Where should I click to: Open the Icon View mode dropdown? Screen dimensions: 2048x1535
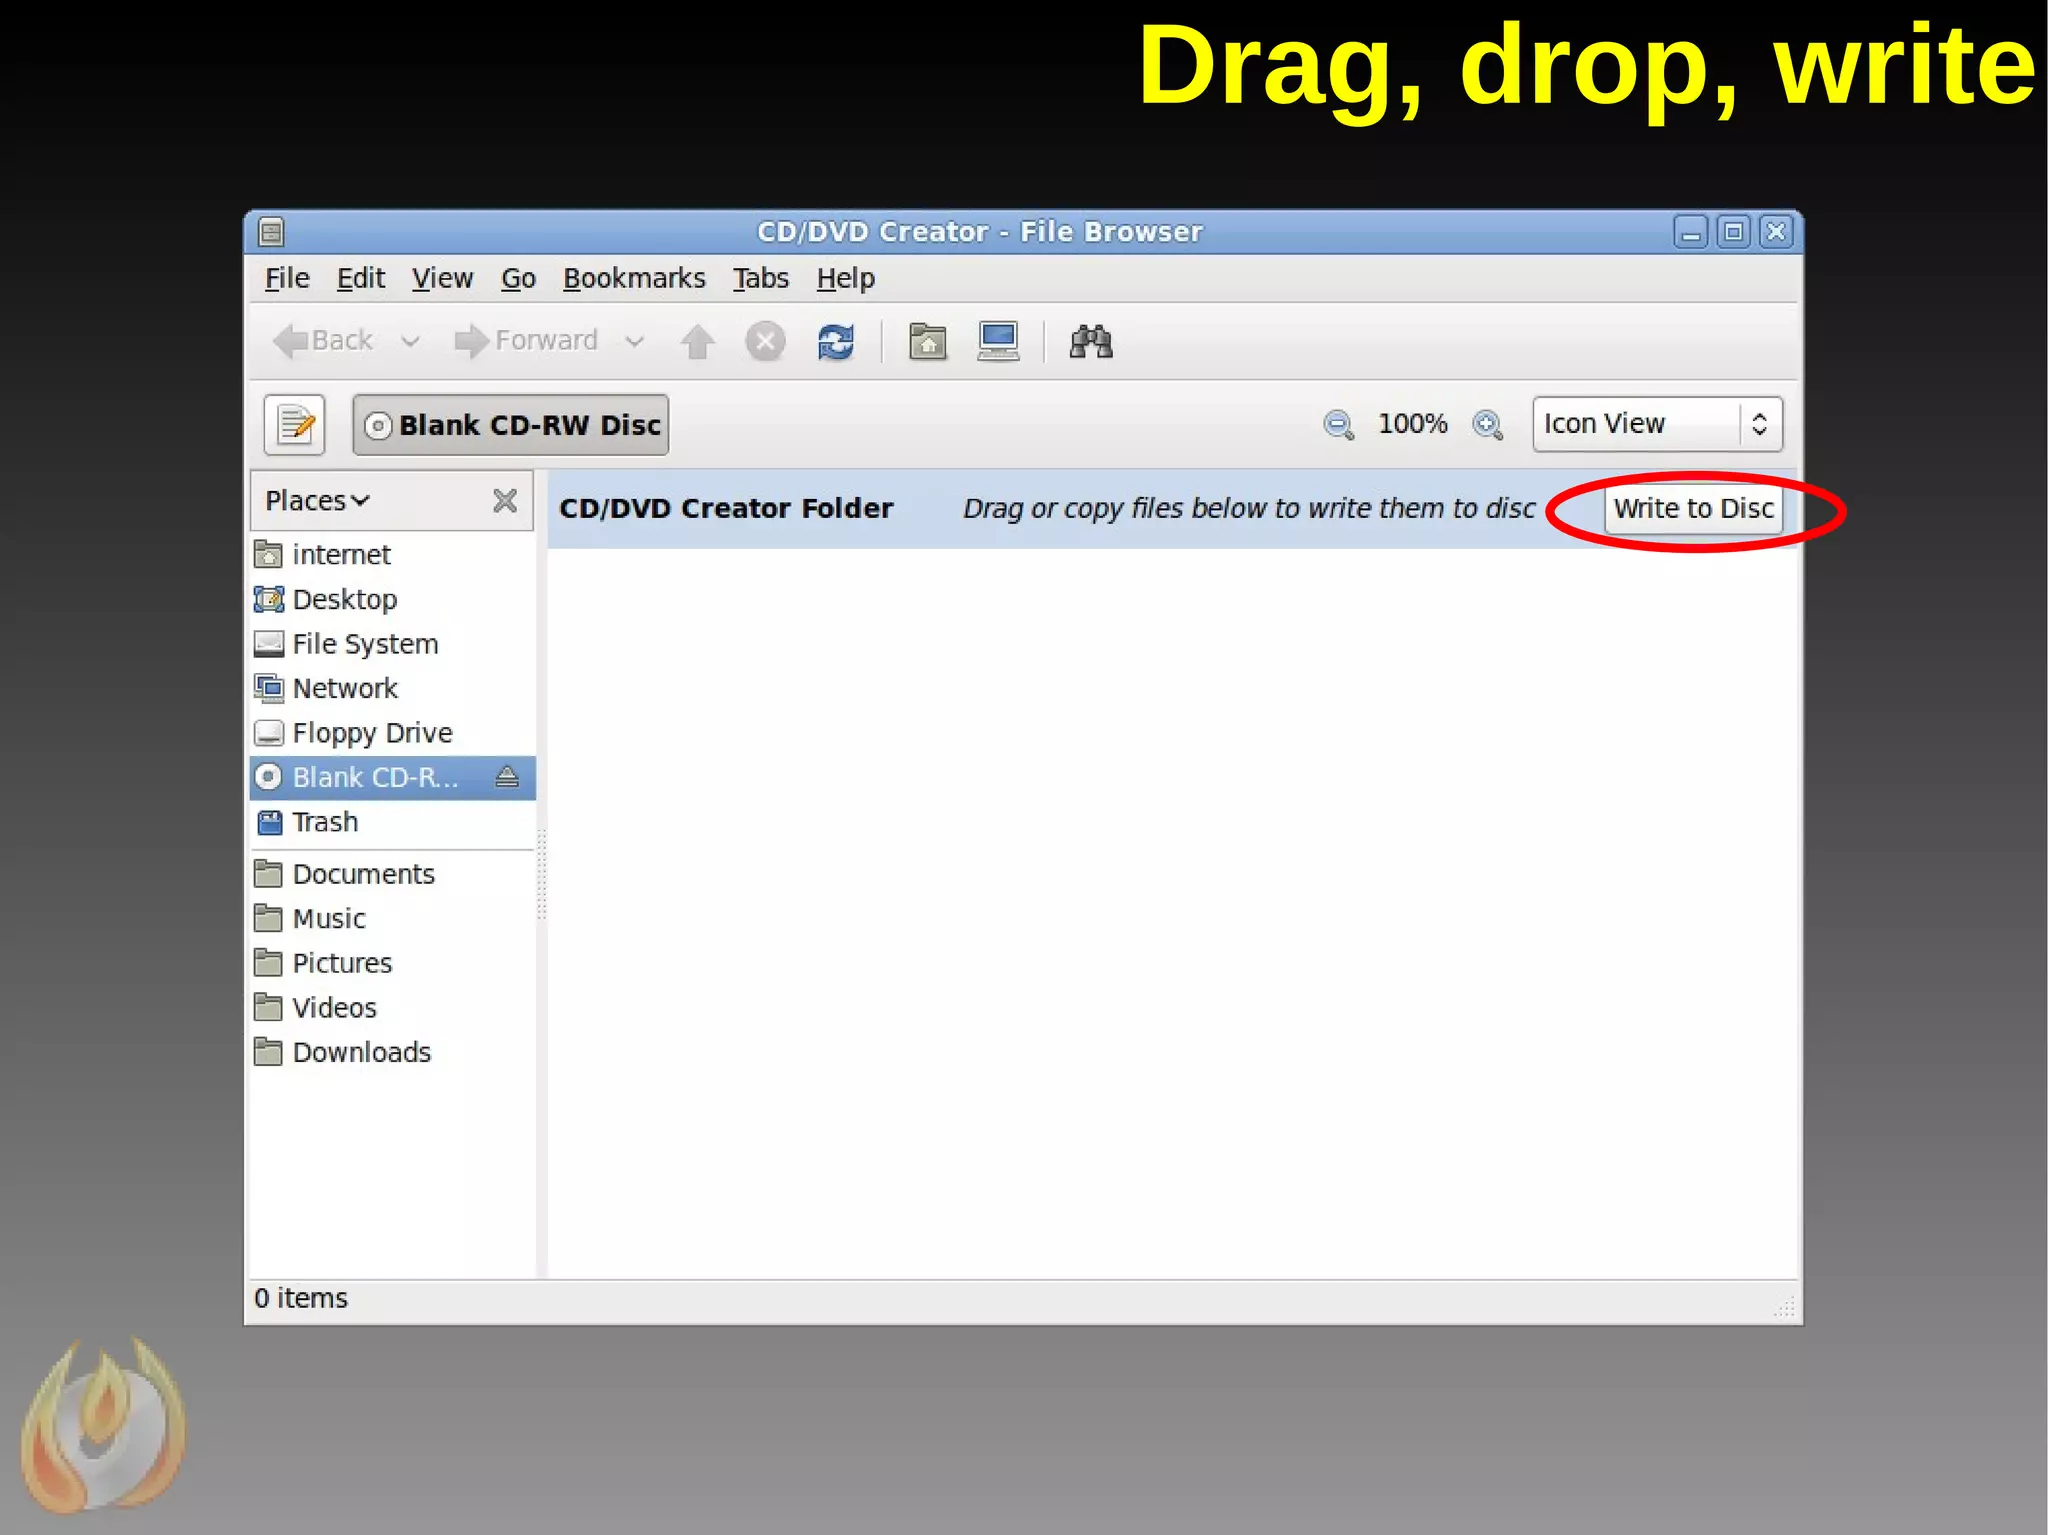click(1656, 424)
